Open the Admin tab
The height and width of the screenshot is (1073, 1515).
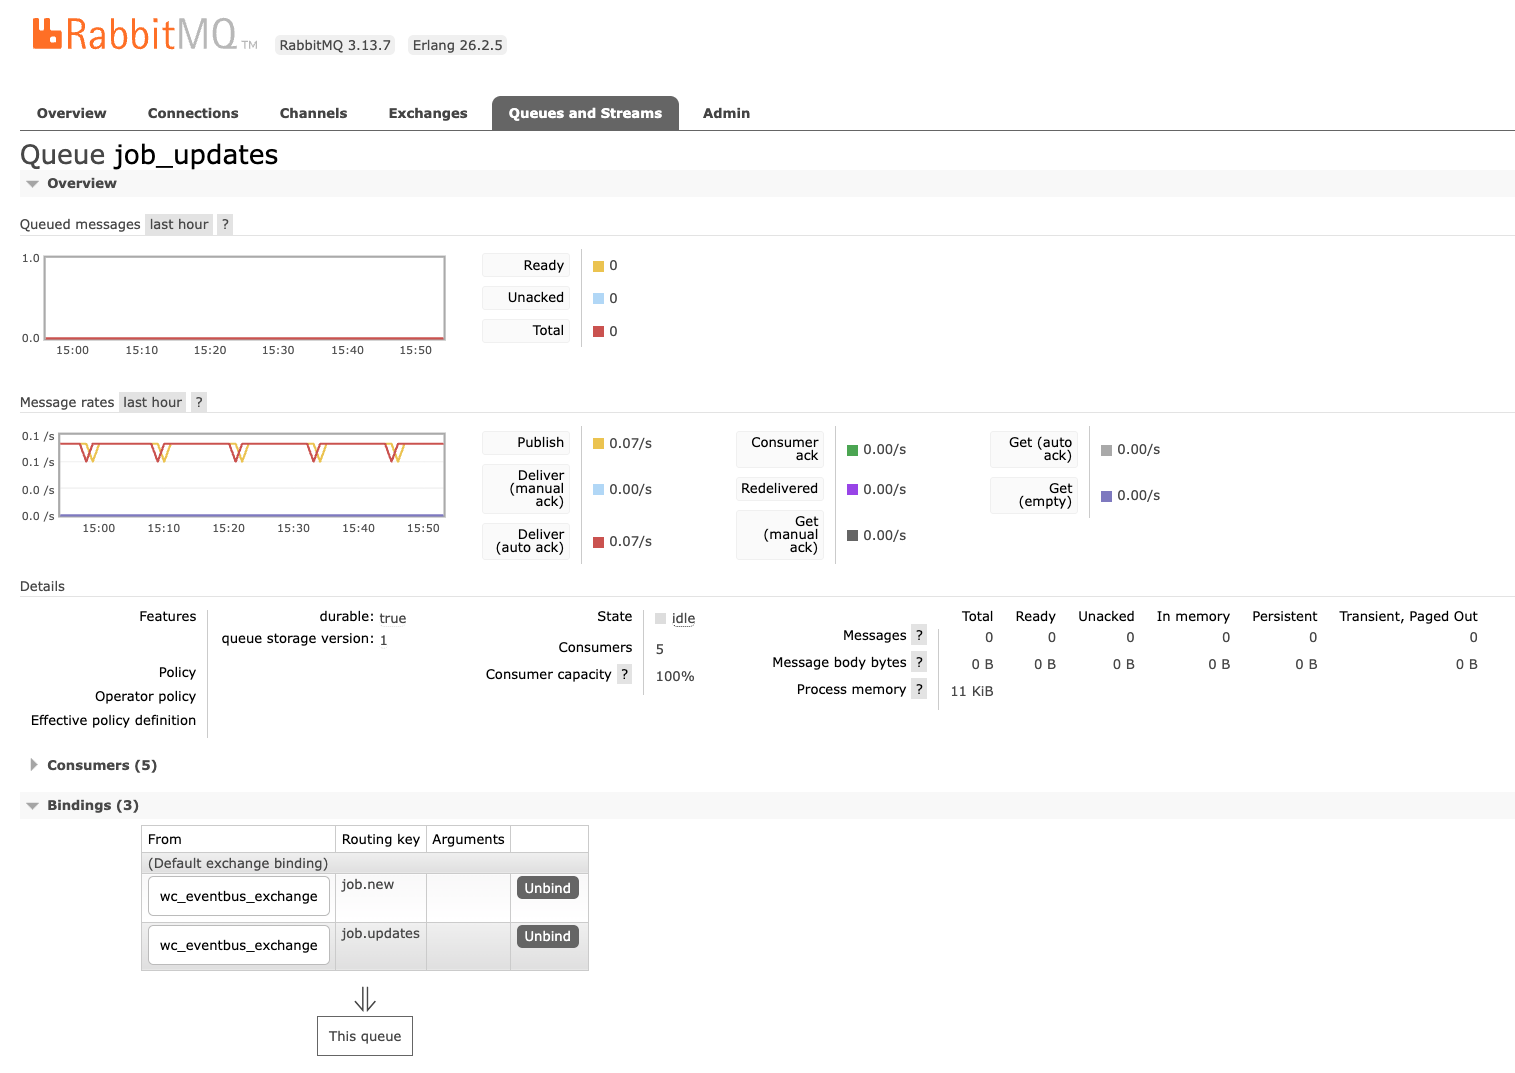point(726,113)
